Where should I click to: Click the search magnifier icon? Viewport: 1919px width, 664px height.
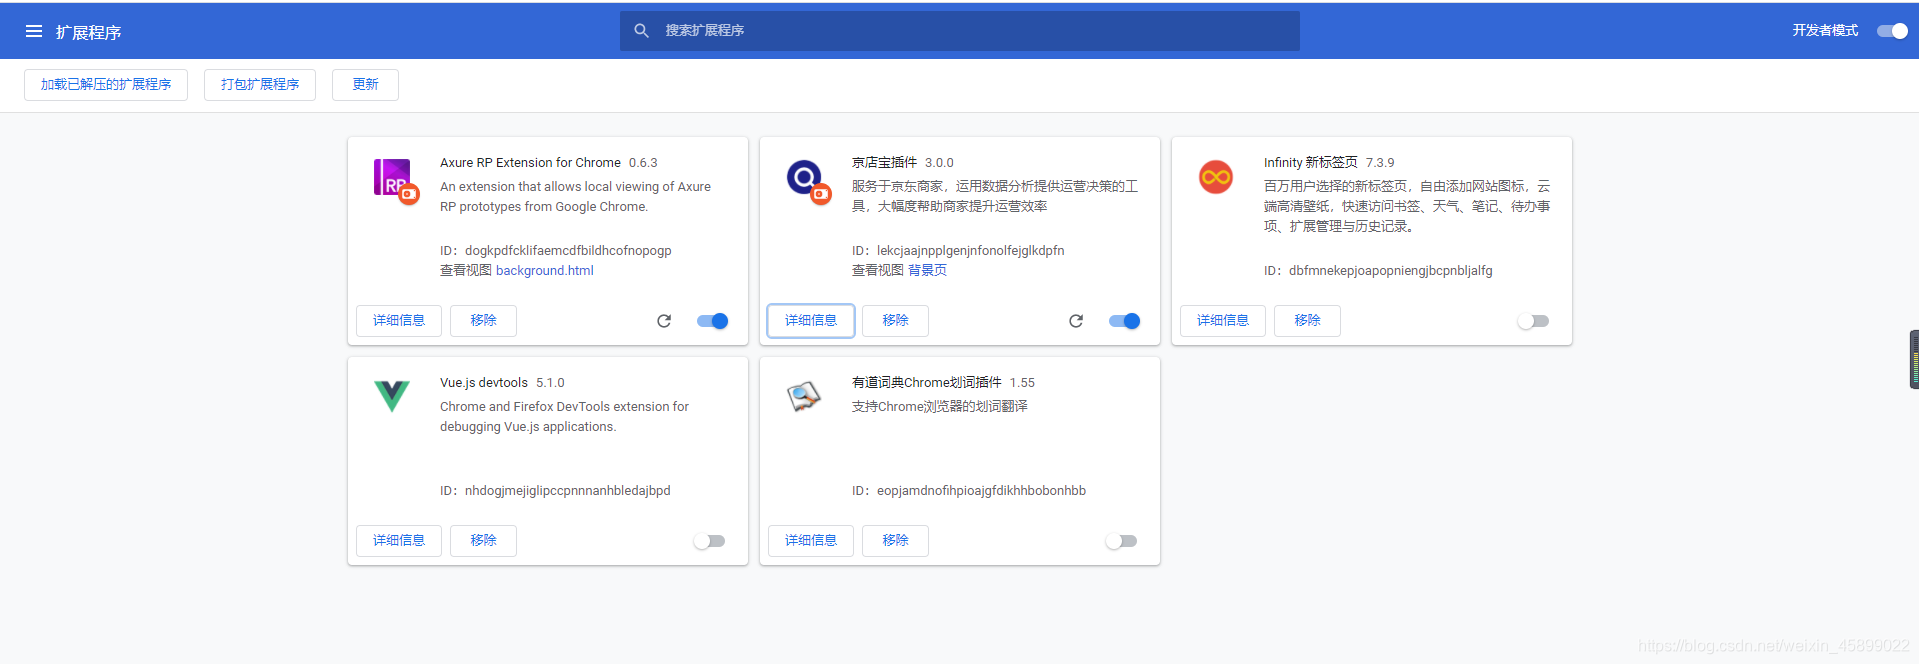click(642, 31)
